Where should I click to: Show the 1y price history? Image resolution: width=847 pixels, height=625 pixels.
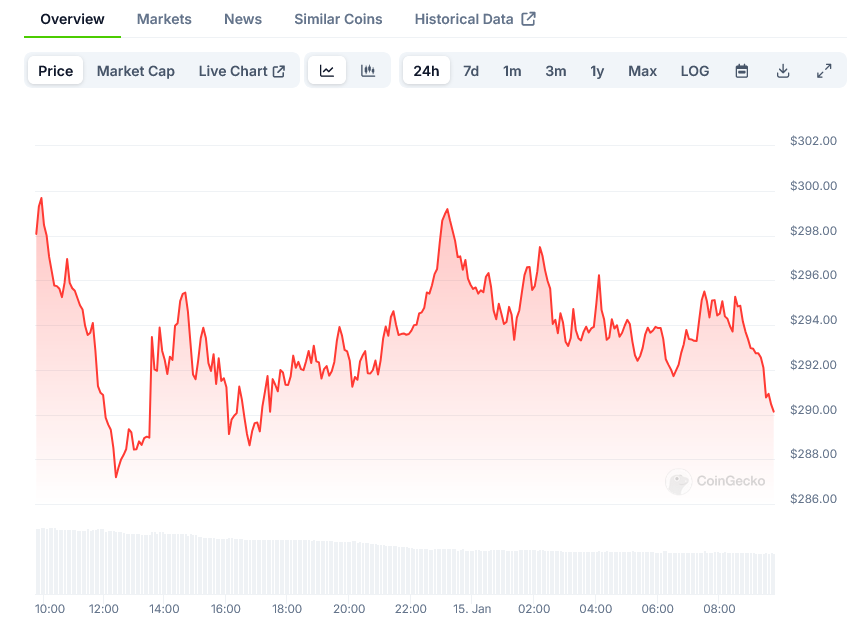[x=597, y=71]
